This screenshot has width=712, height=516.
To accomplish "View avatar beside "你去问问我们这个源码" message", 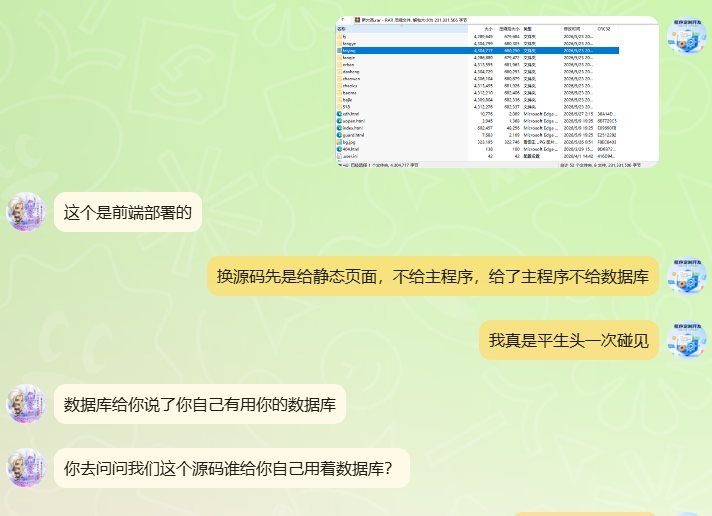I will point(26,468).
